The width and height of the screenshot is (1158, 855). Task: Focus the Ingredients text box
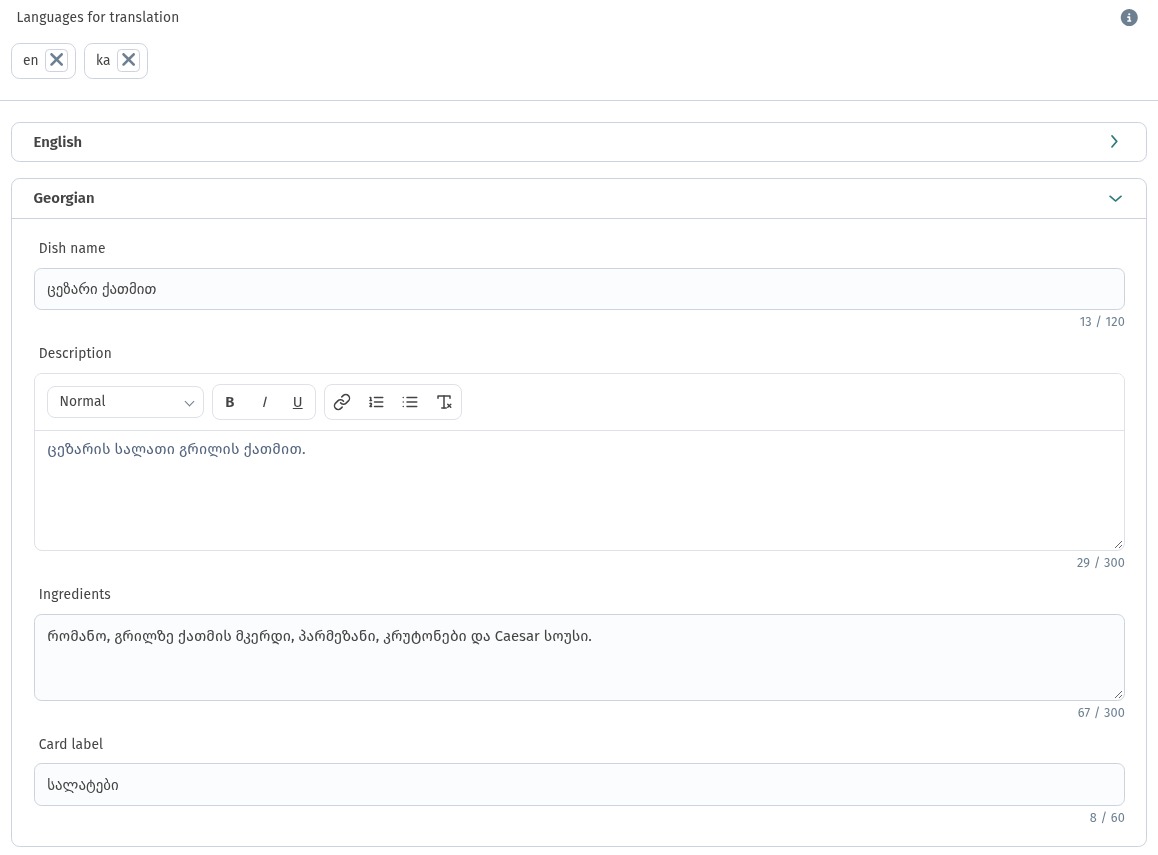tap(579, 657)
